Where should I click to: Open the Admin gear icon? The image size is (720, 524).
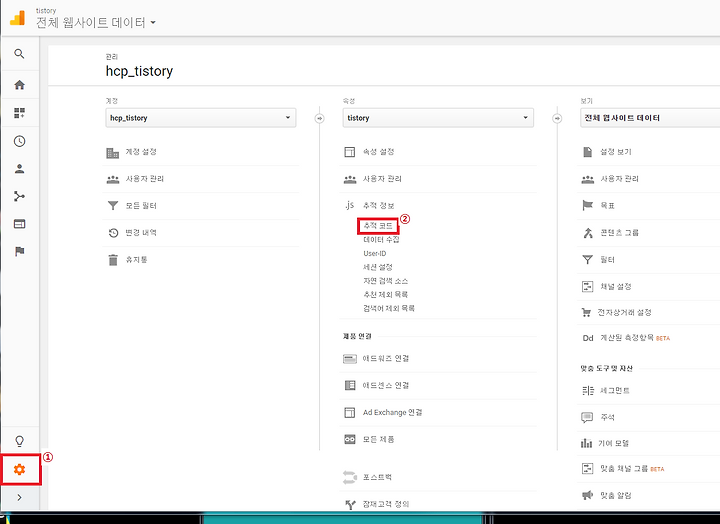[x=19, y=469]
